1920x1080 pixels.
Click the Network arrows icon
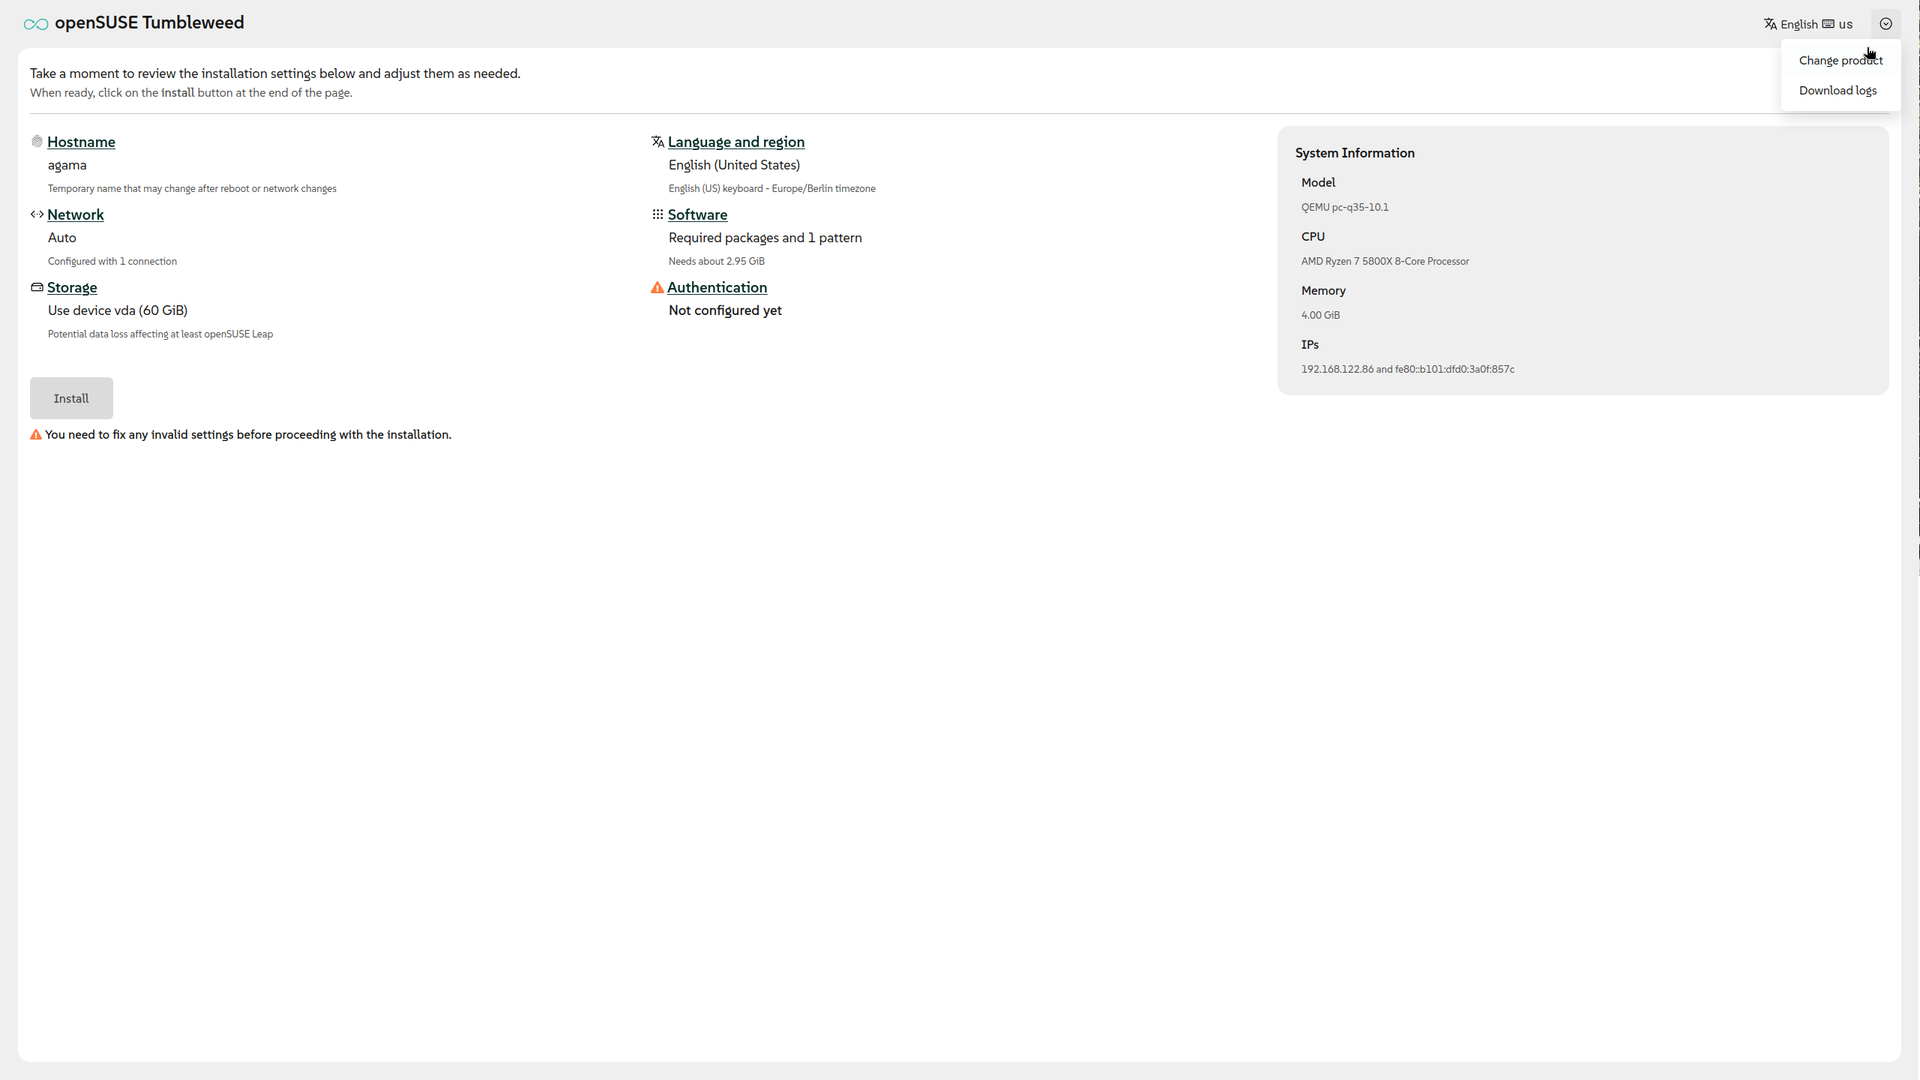pos(37,214)
